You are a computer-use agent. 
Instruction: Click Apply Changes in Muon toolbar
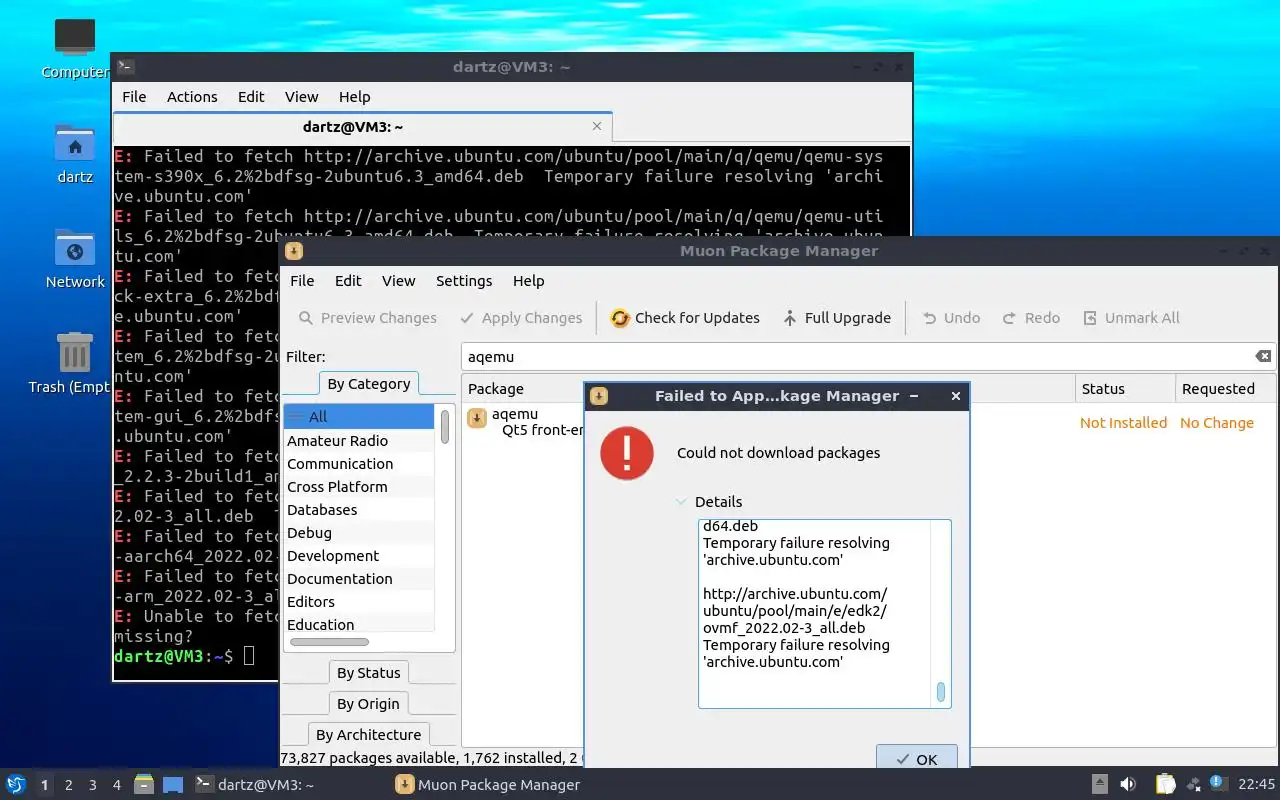click(x=521, y=318)
